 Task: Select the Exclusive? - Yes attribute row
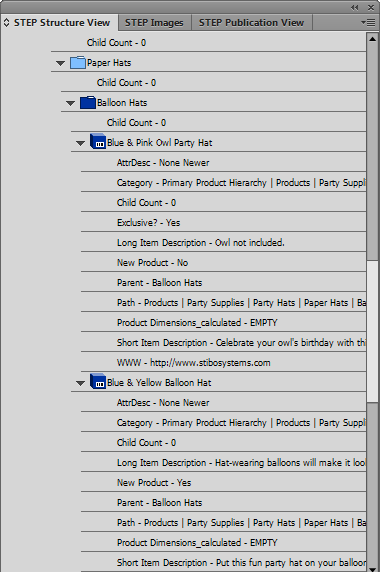point(223,223)
